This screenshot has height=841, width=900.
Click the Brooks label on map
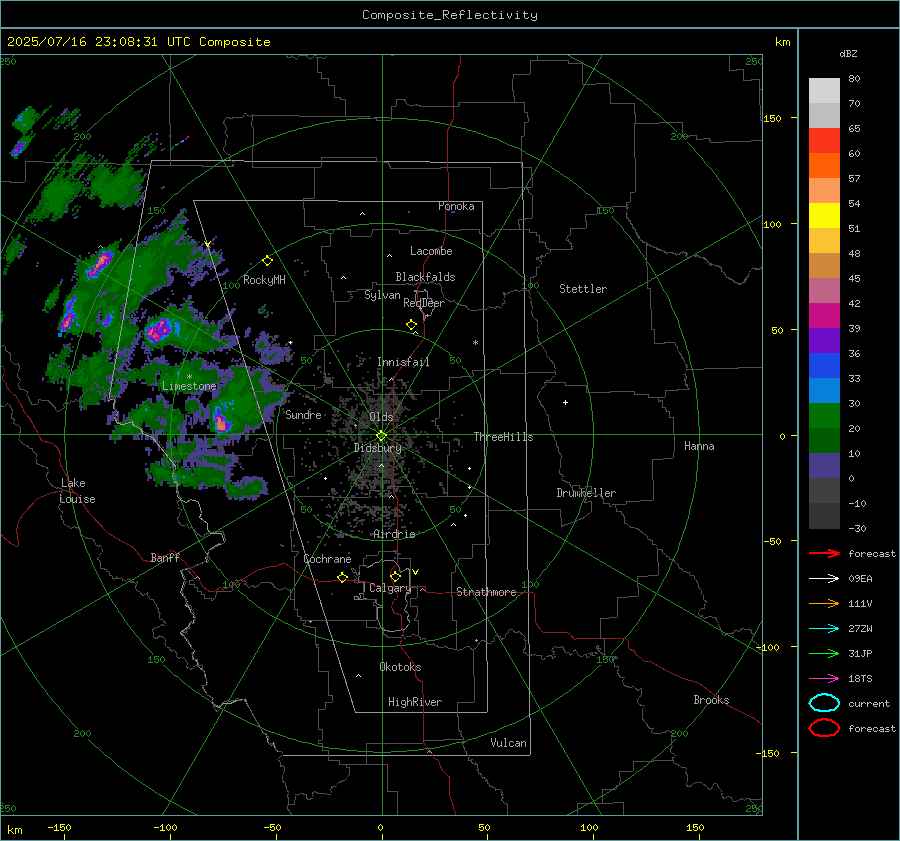[711, 700]
